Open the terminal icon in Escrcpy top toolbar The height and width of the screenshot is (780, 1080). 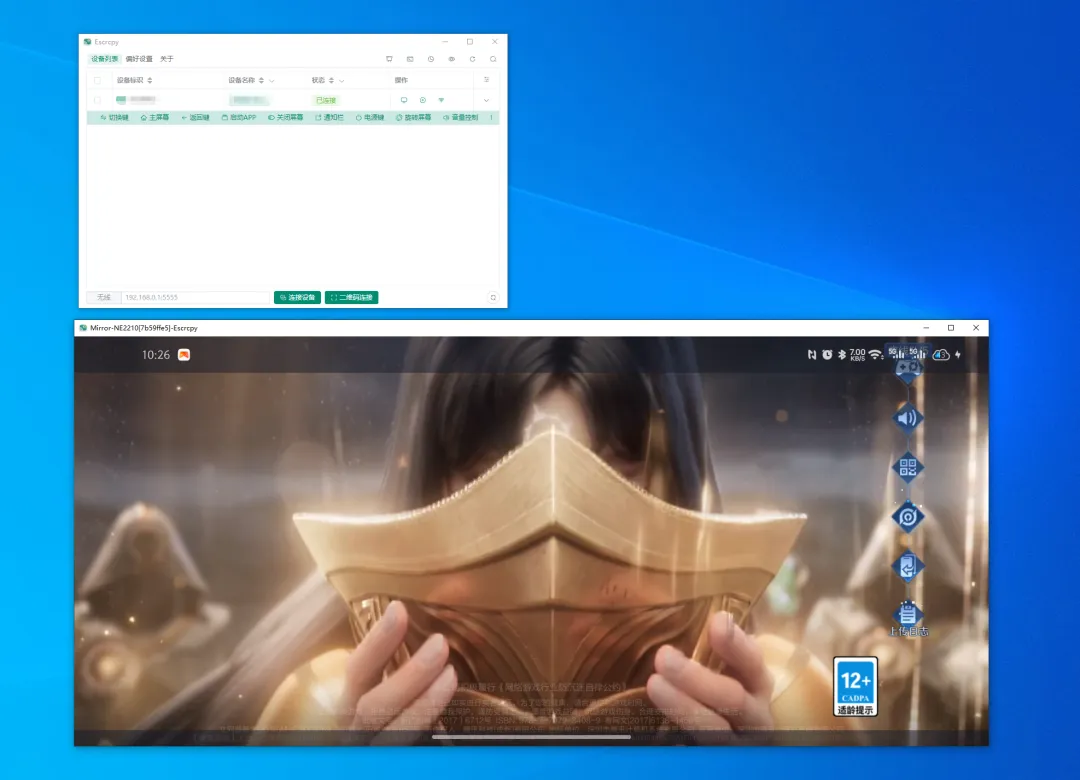click(410, 59)
